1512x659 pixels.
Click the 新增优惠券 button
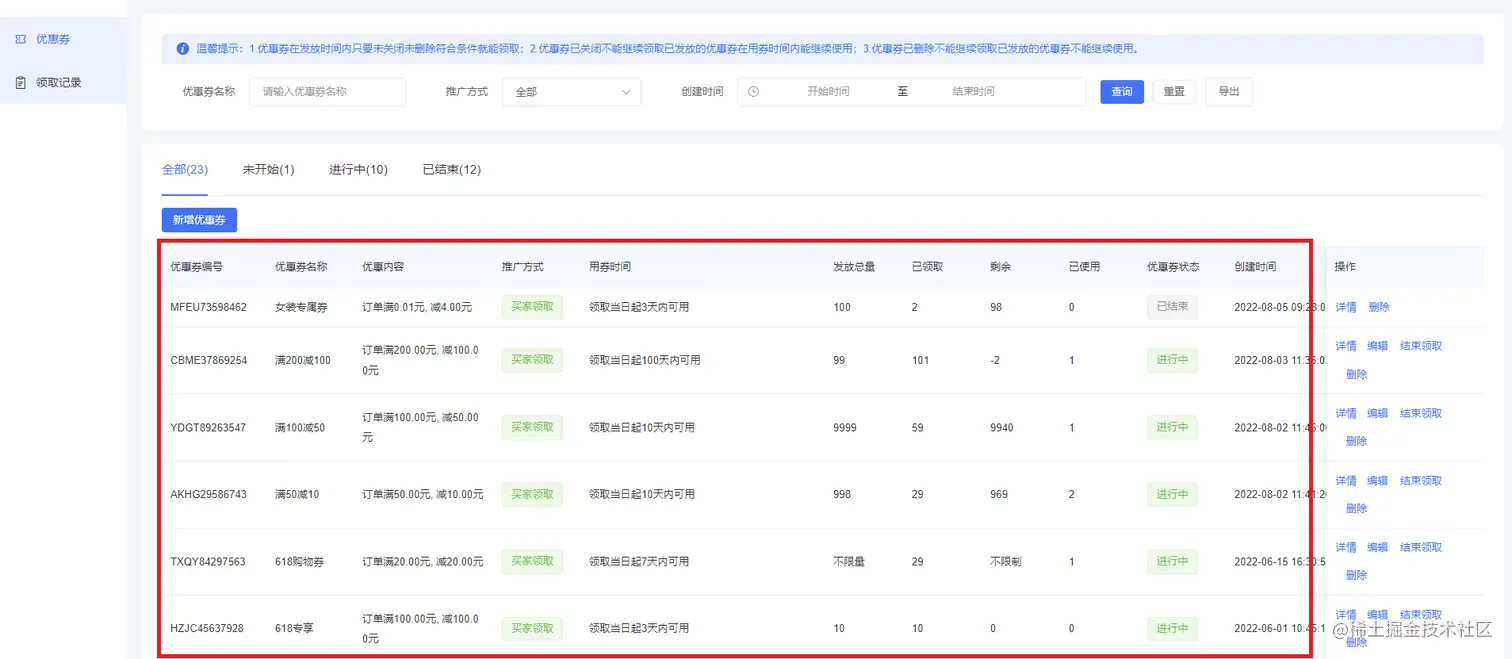tap(199, 220)
